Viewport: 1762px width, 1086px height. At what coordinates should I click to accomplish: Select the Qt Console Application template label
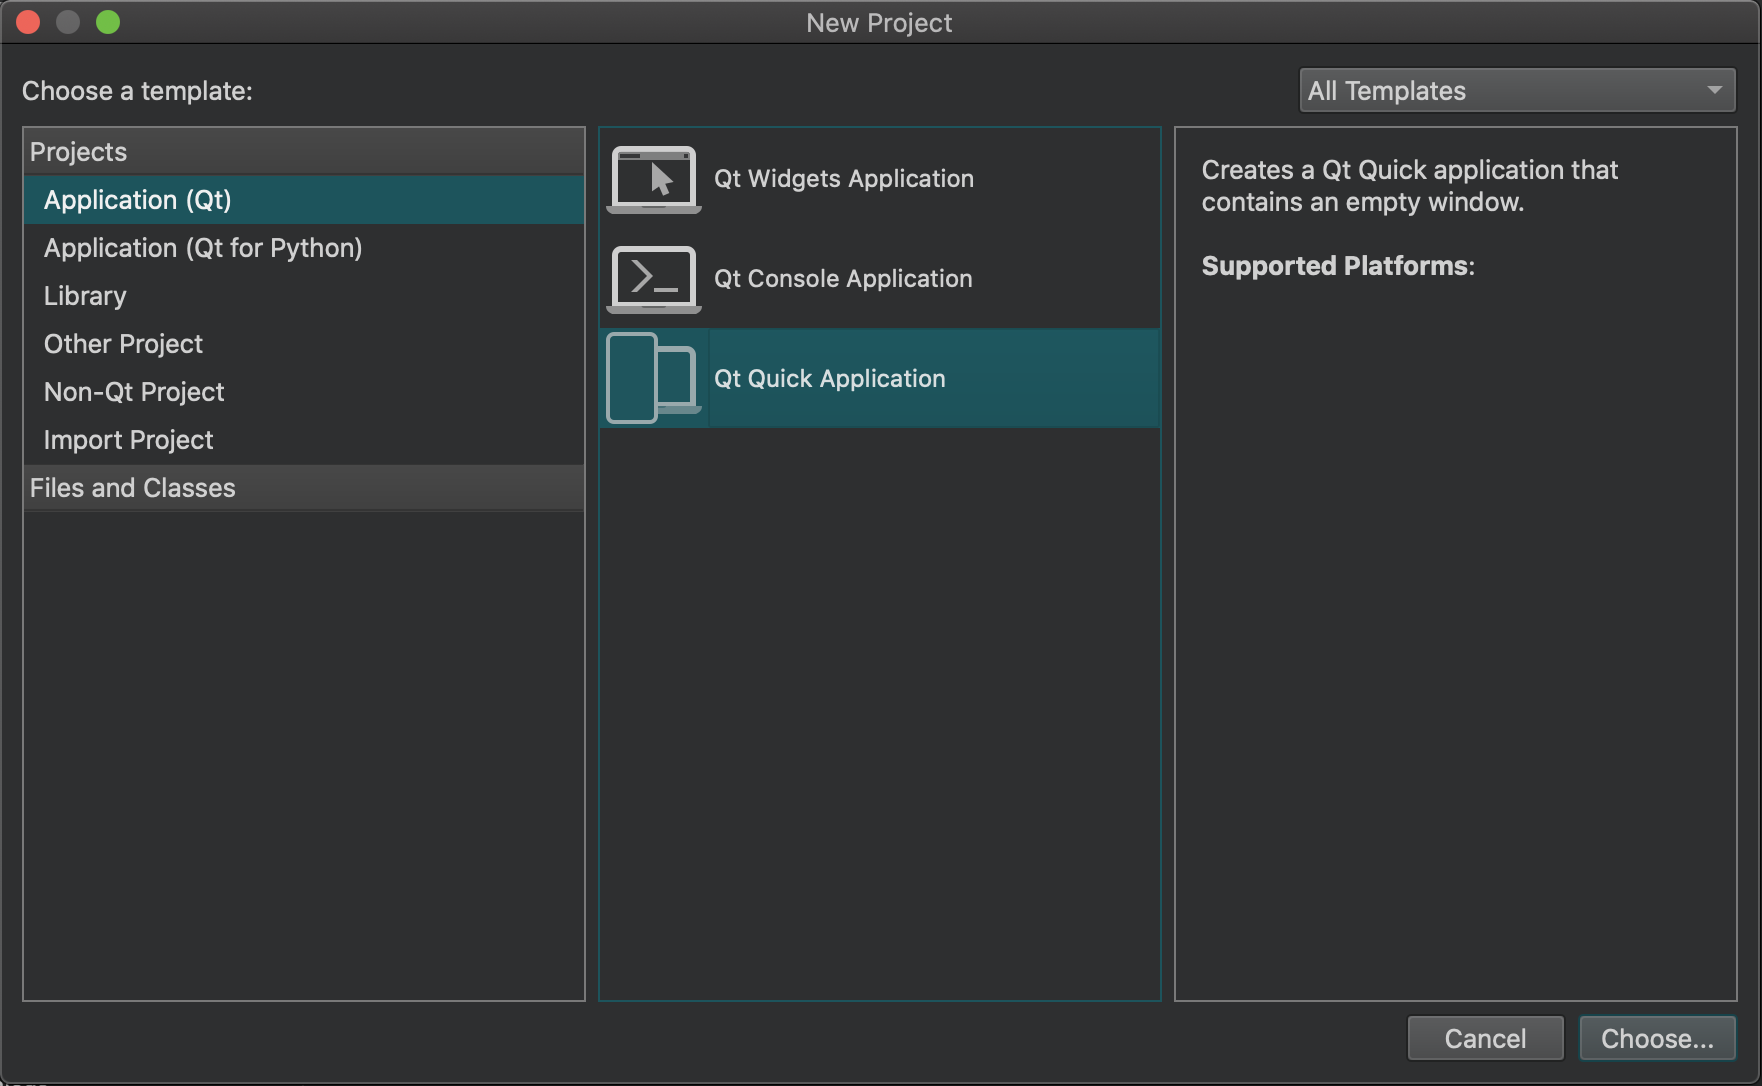tap(843, 279)
